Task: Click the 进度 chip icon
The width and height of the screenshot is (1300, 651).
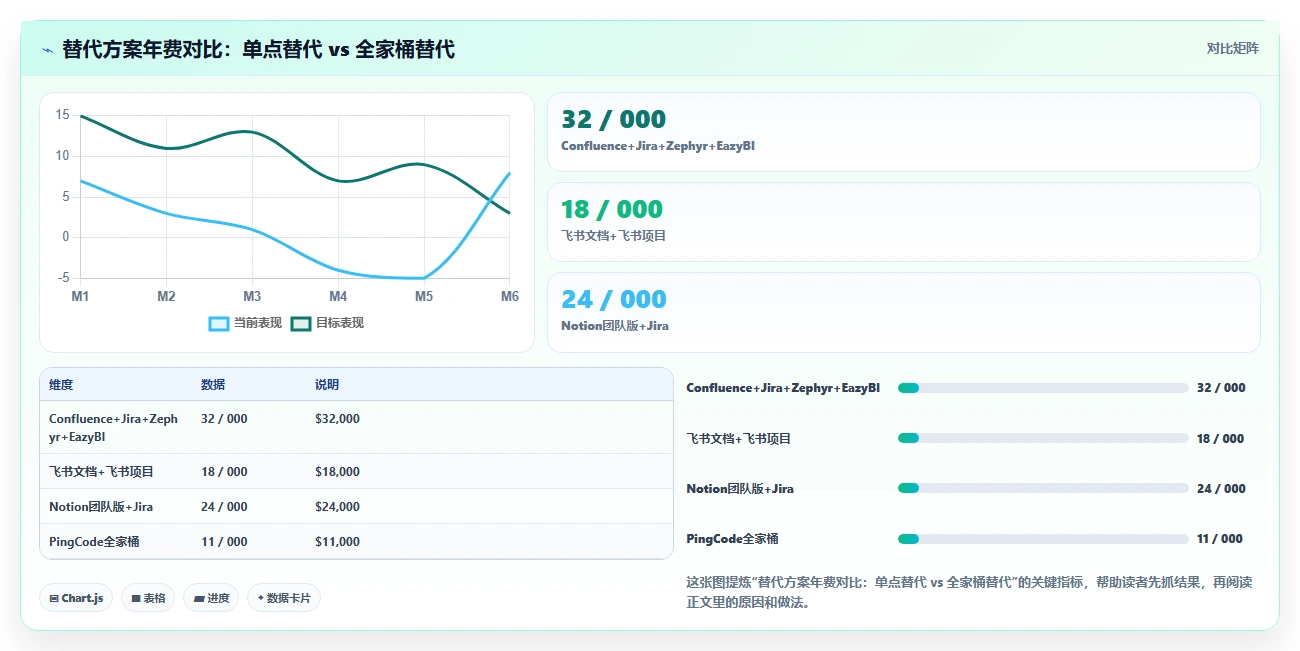Action: [198, 598]
